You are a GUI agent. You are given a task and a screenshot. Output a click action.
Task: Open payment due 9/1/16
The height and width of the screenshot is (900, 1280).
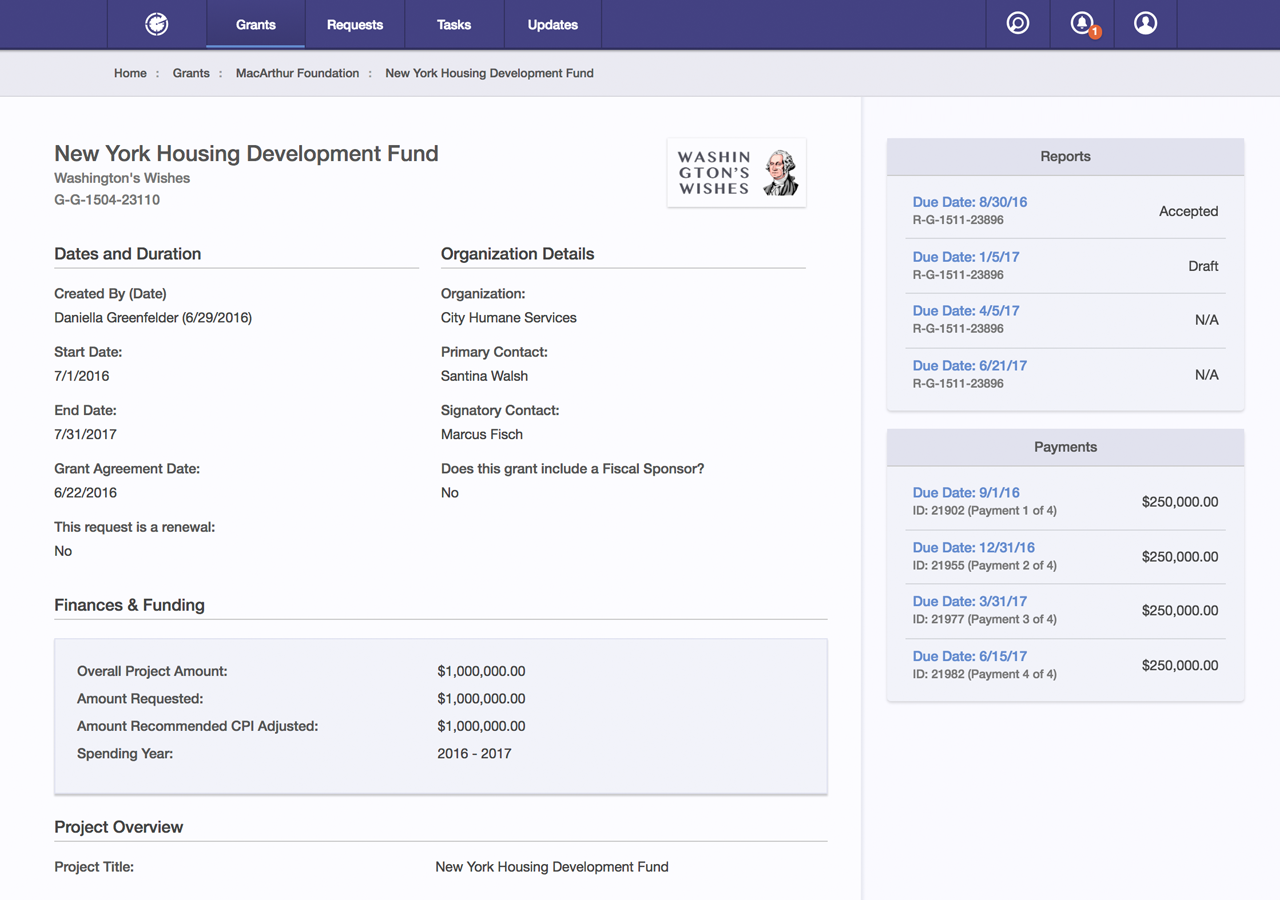pyautogui.click(x=965, y=493)
